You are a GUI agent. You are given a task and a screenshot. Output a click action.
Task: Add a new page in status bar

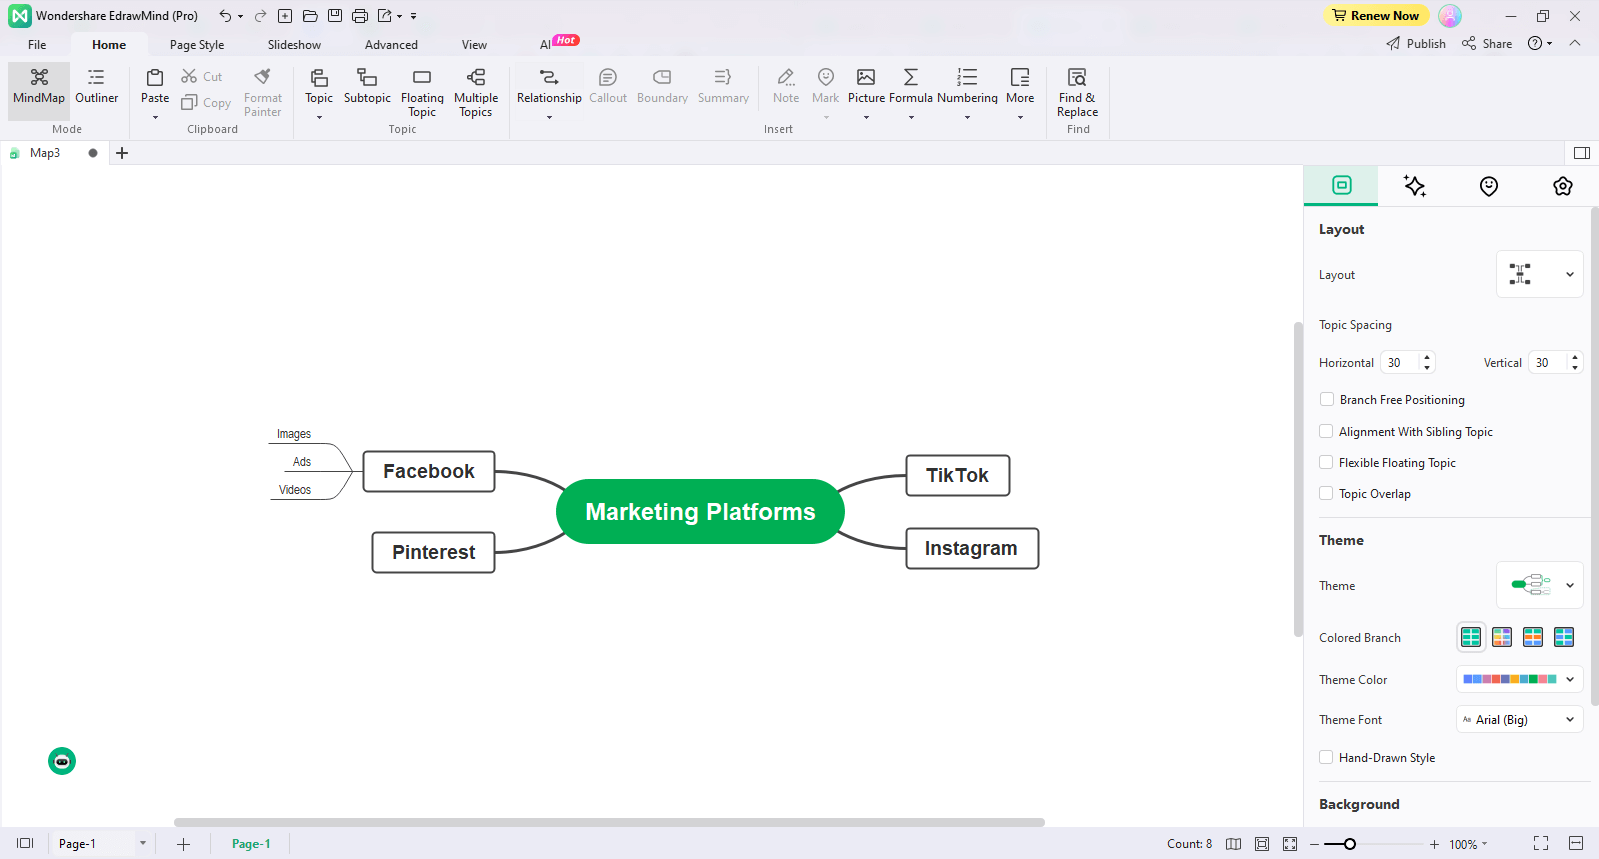(x=183, y=844)
